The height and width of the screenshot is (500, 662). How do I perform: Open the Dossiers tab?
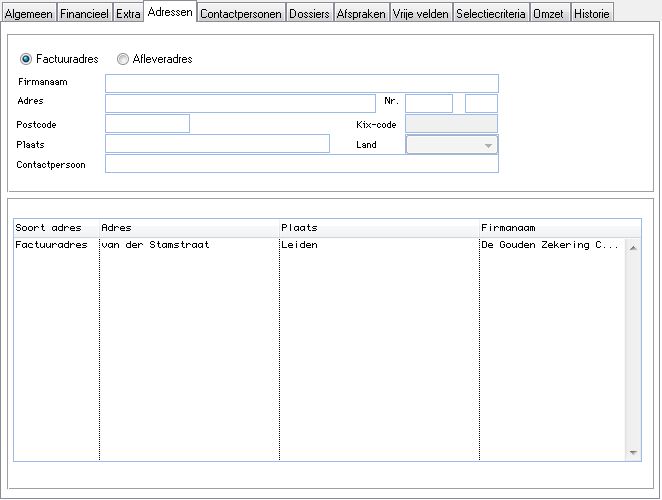(309, 14)
